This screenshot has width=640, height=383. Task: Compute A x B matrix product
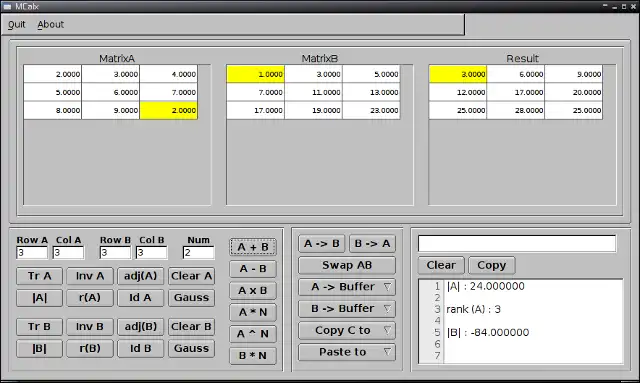[x=253, y=290]
